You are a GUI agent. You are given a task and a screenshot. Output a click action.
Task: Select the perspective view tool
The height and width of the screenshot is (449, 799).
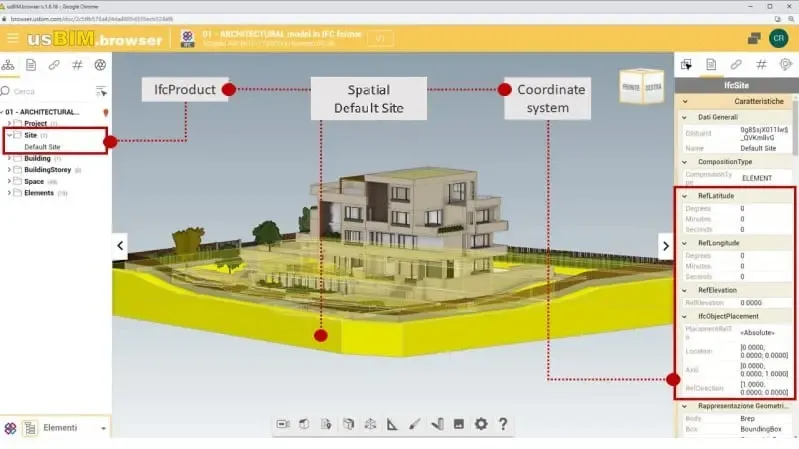point(304,424)
